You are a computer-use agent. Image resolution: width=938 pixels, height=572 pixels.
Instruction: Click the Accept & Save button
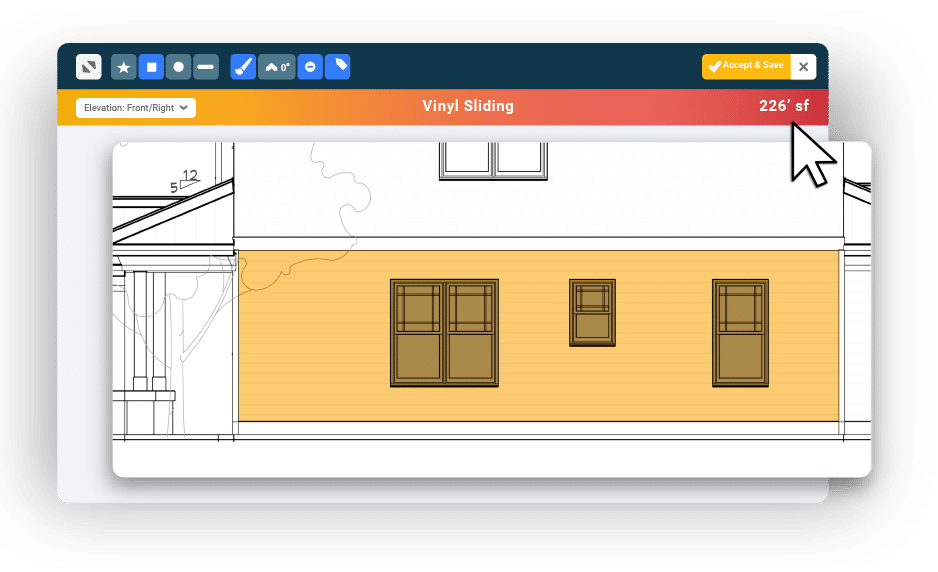click(x=746, y=66)
